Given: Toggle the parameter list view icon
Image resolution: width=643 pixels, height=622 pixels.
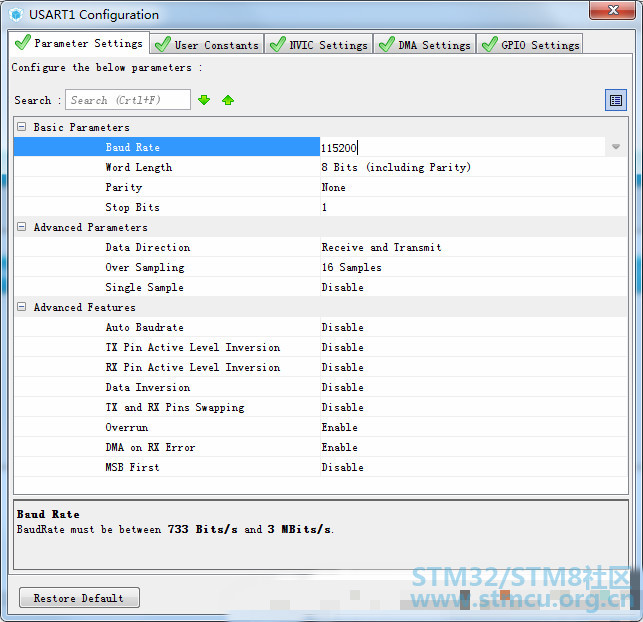Looking at the screenshot, I should 616,100.
